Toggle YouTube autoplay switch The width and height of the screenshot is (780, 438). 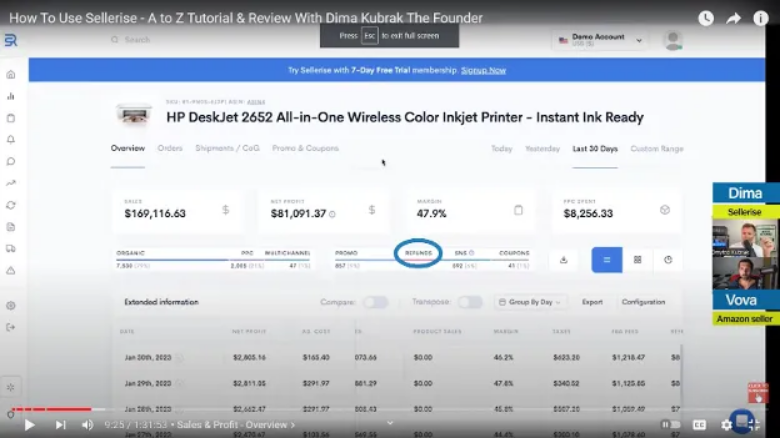click(671, 425)
